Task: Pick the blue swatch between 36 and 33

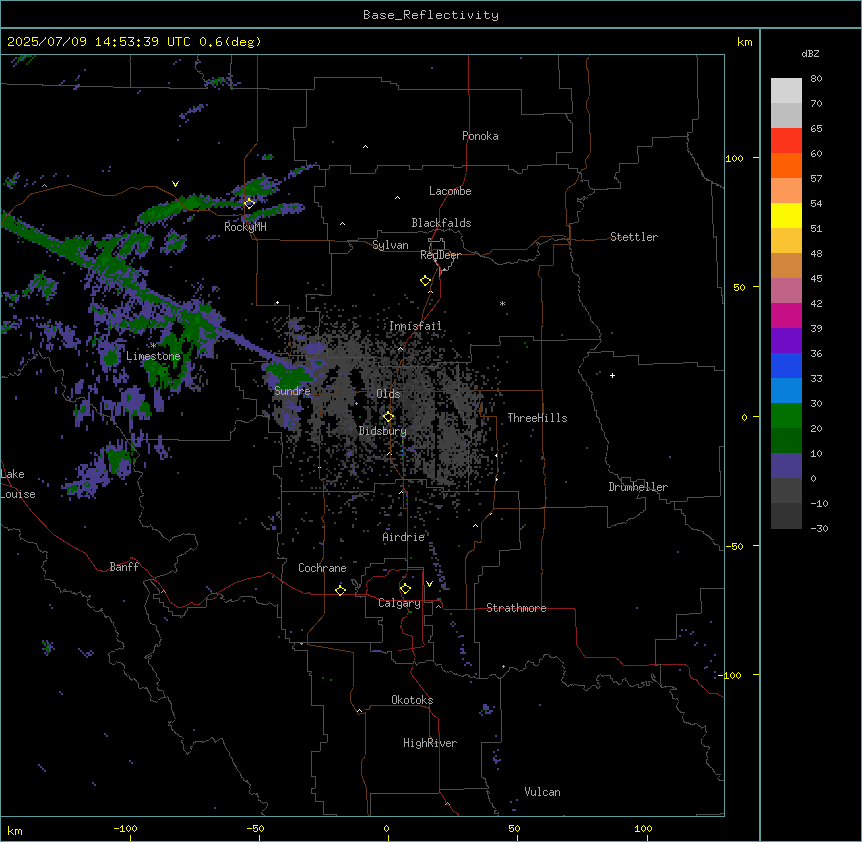Action: [786, 365]
